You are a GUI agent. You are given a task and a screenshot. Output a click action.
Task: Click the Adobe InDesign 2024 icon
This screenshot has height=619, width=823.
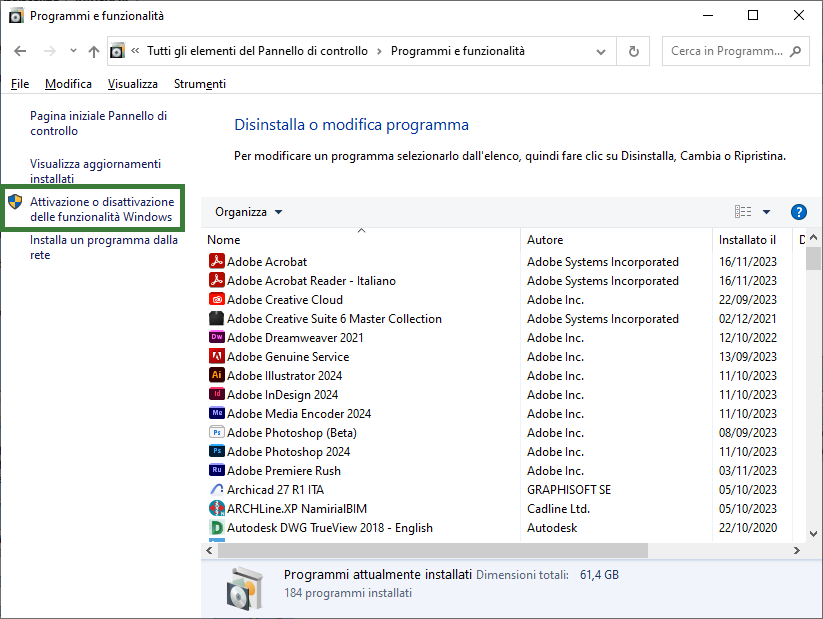pyautogui.click(x=217, y=394)
